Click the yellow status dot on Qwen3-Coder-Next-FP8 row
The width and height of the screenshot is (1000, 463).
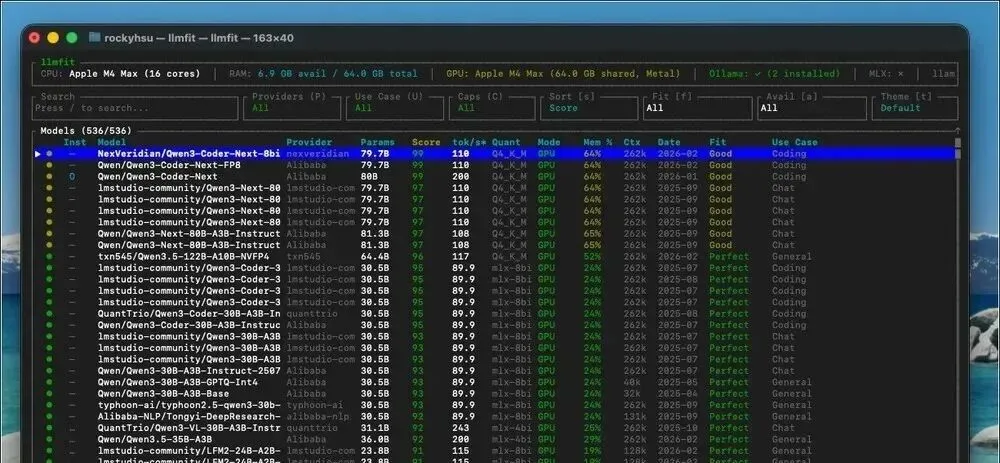pyautogui.click(x=49, y=165)
